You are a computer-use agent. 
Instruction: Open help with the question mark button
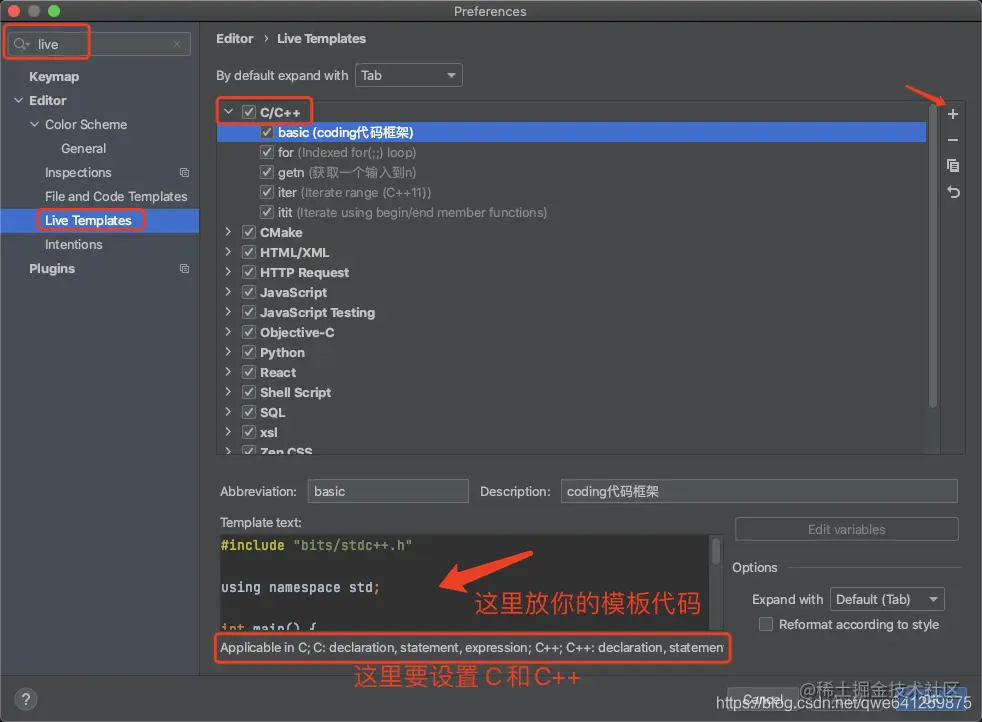tap(26, 699)
